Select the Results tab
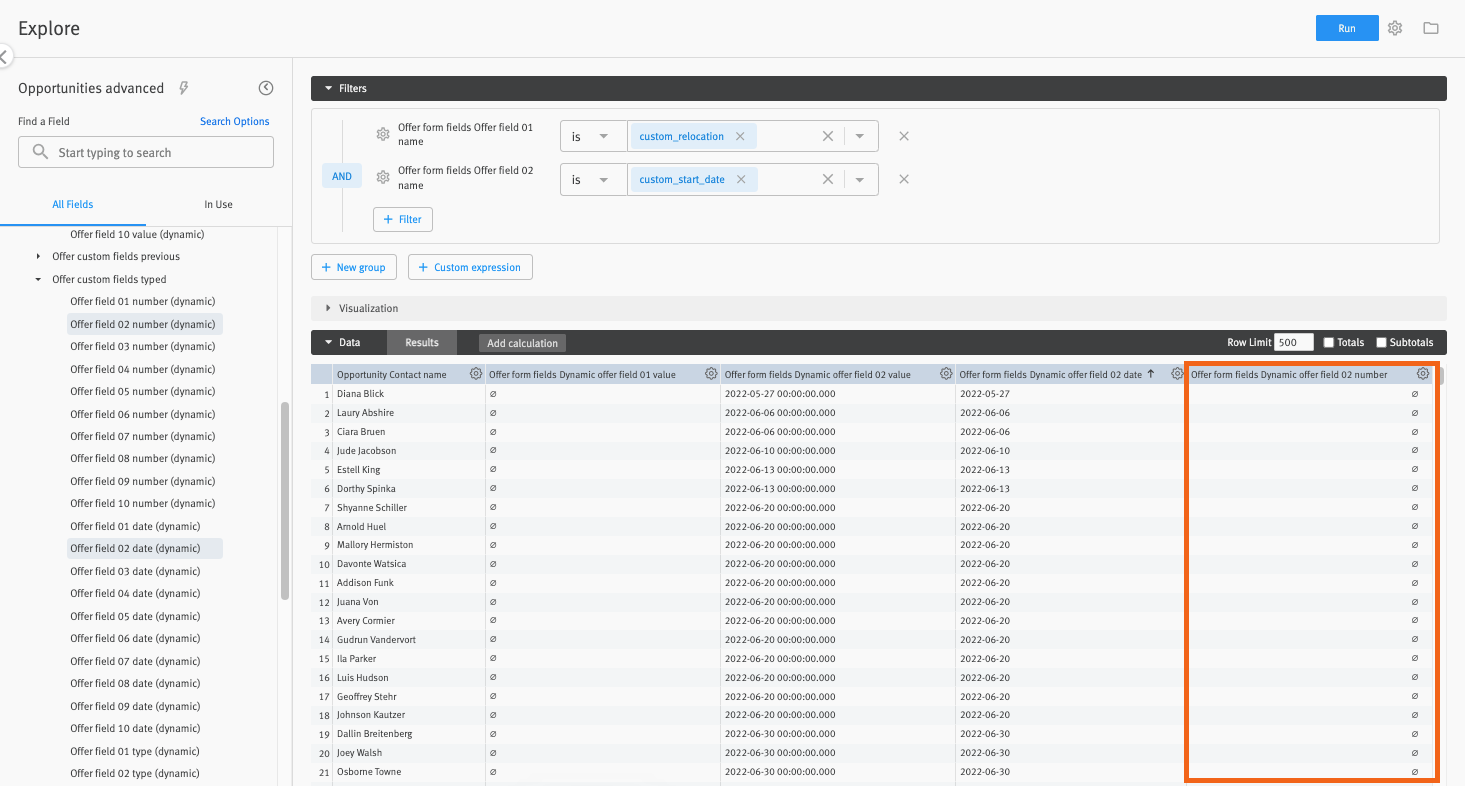The height and width of the screenshot is (786, 1465). click(422, 342)
